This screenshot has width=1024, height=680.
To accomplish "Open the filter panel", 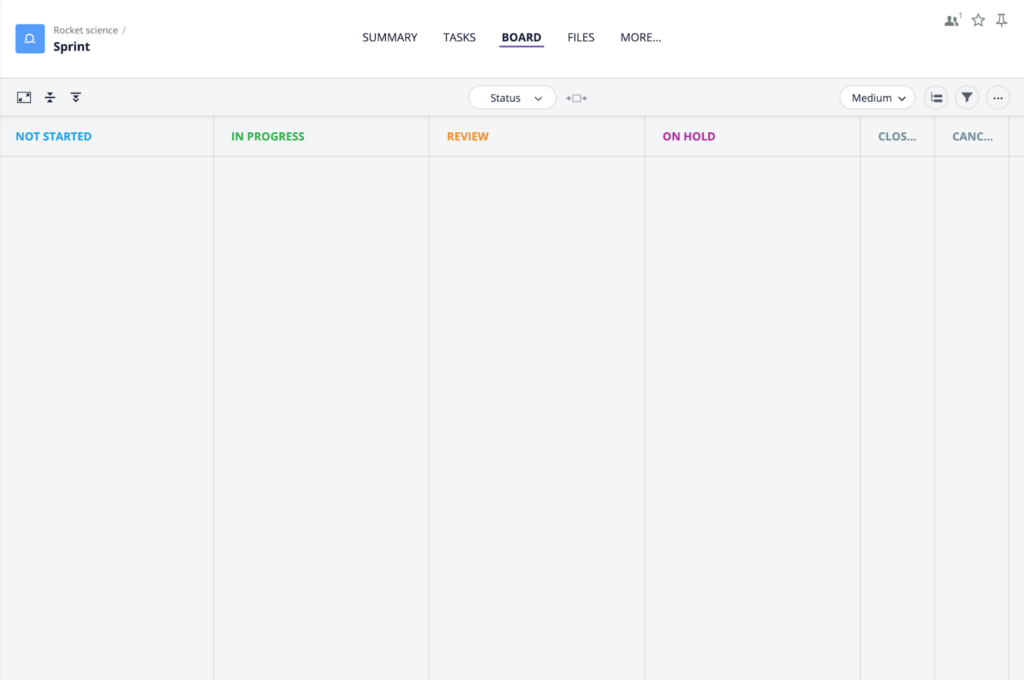I will point(966,97).
